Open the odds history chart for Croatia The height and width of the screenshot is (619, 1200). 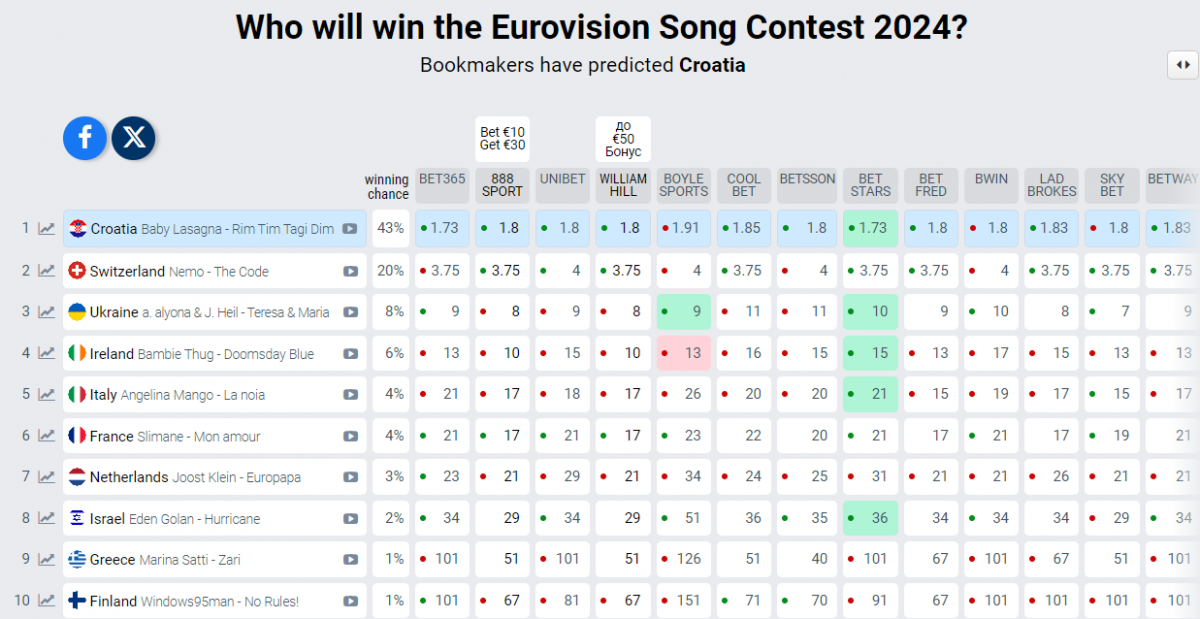[47, 229]
